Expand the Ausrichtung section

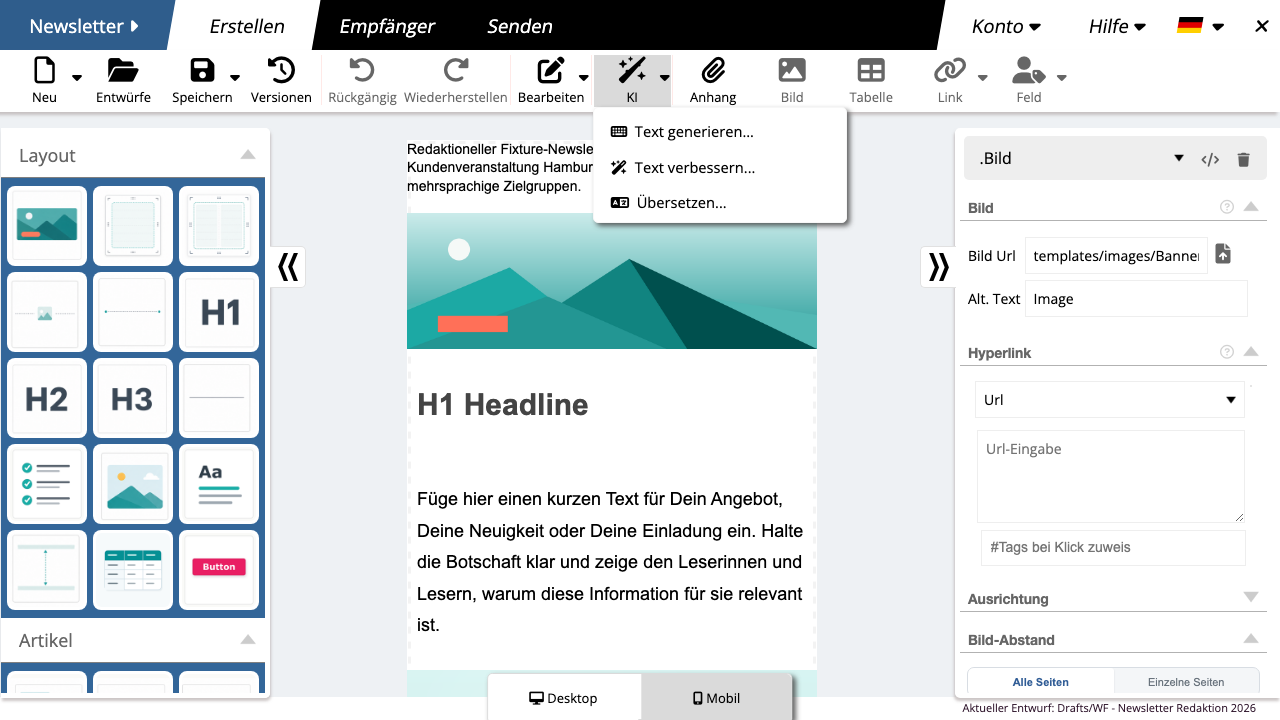[x=1250, y=597]
